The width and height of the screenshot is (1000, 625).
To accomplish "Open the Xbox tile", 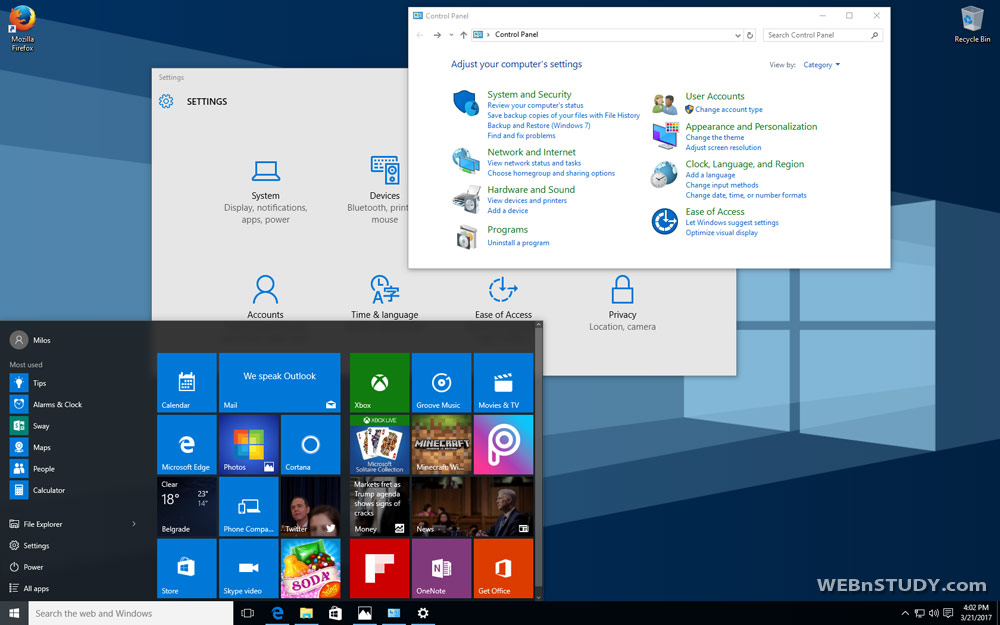I will coord(379,383).
